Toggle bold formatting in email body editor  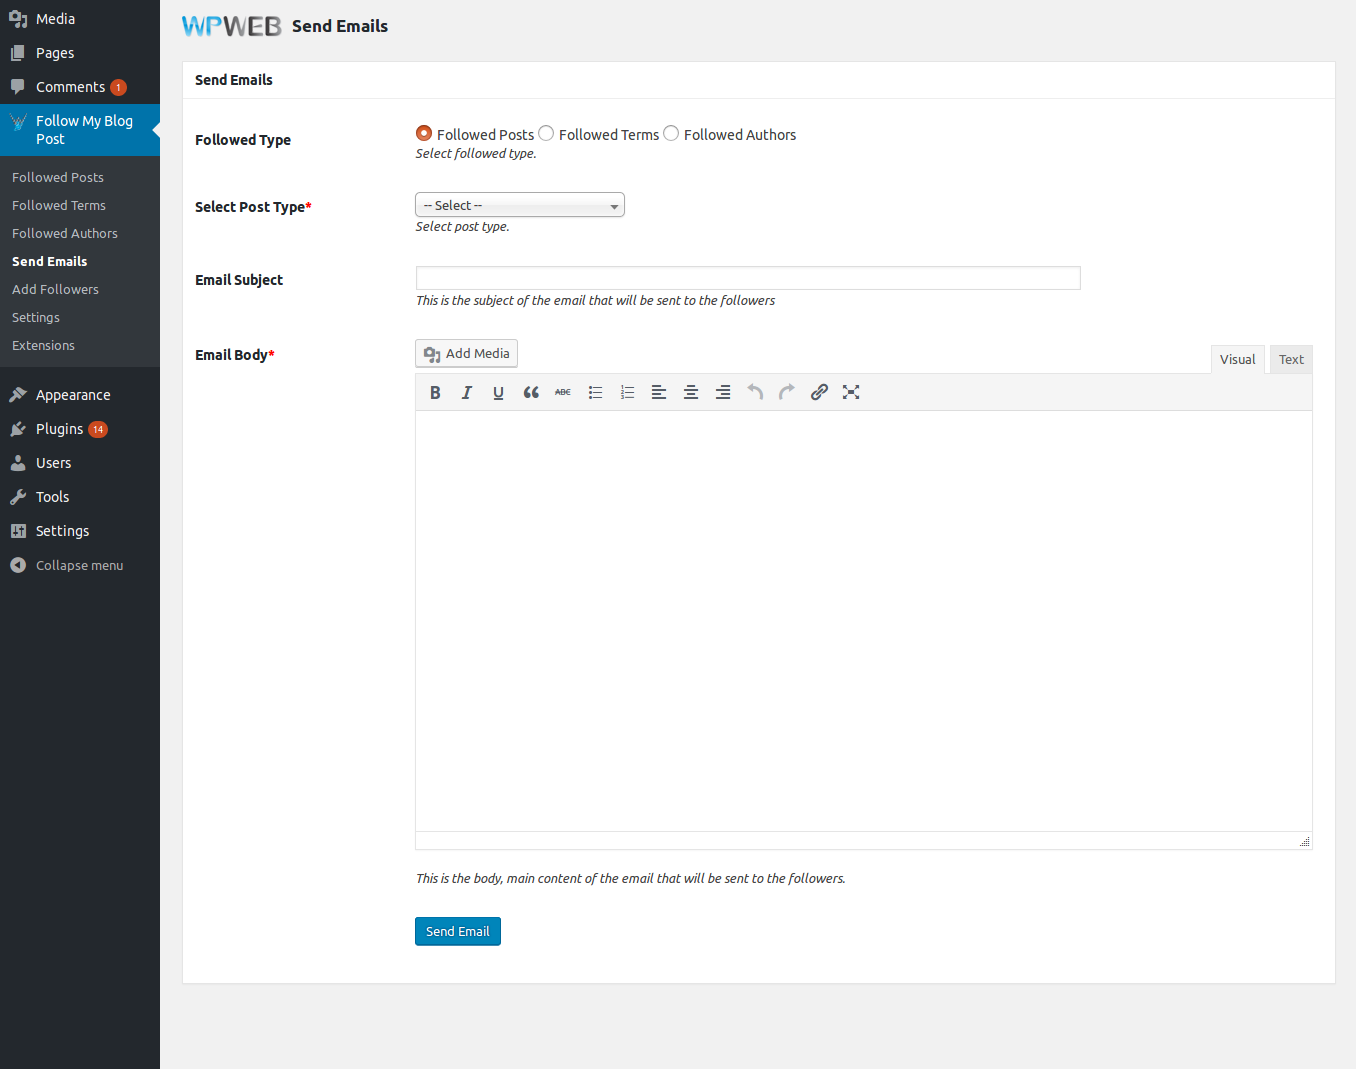tap(435, 393)
